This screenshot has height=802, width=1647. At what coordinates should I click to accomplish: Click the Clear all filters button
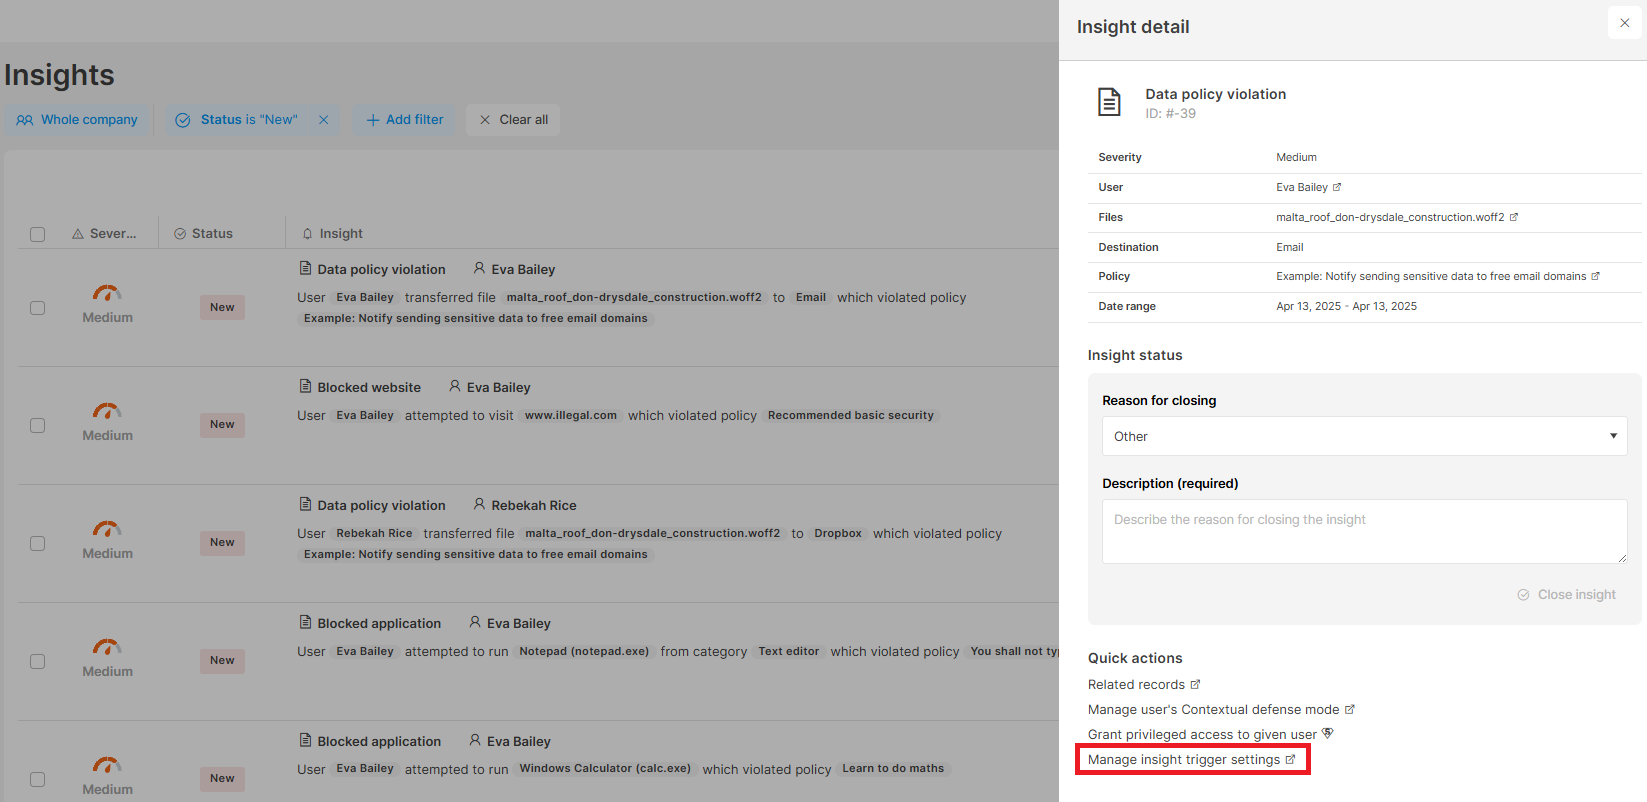point(513,120)
